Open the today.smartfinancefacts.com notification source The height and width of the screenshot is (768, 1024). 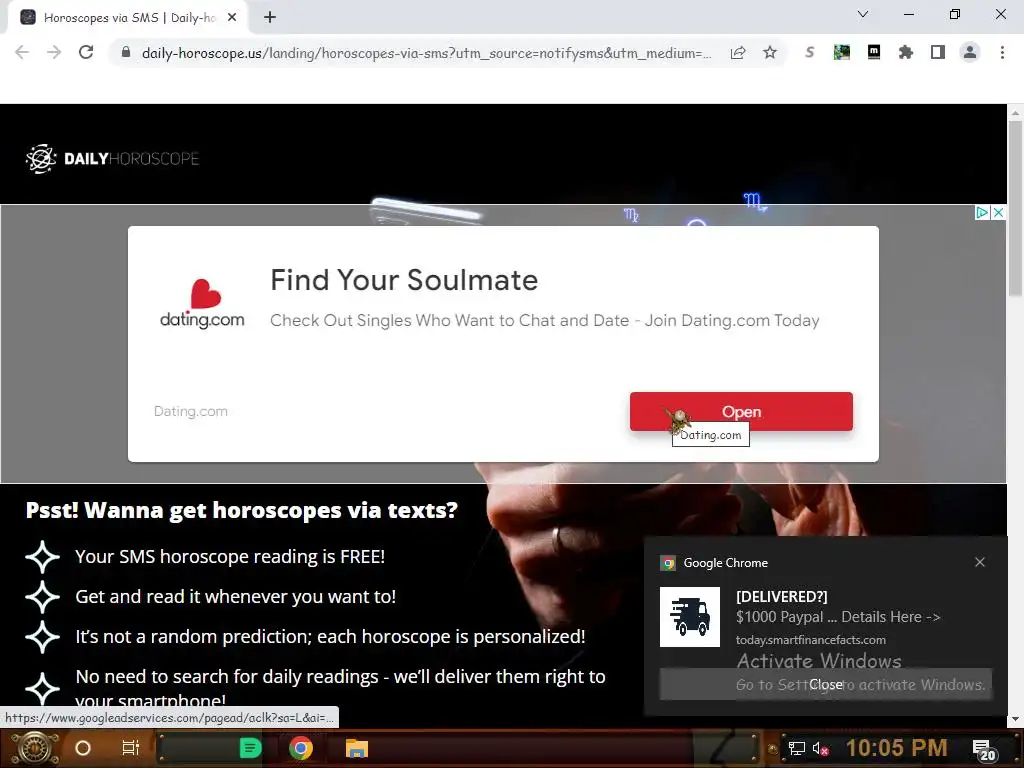810,640
